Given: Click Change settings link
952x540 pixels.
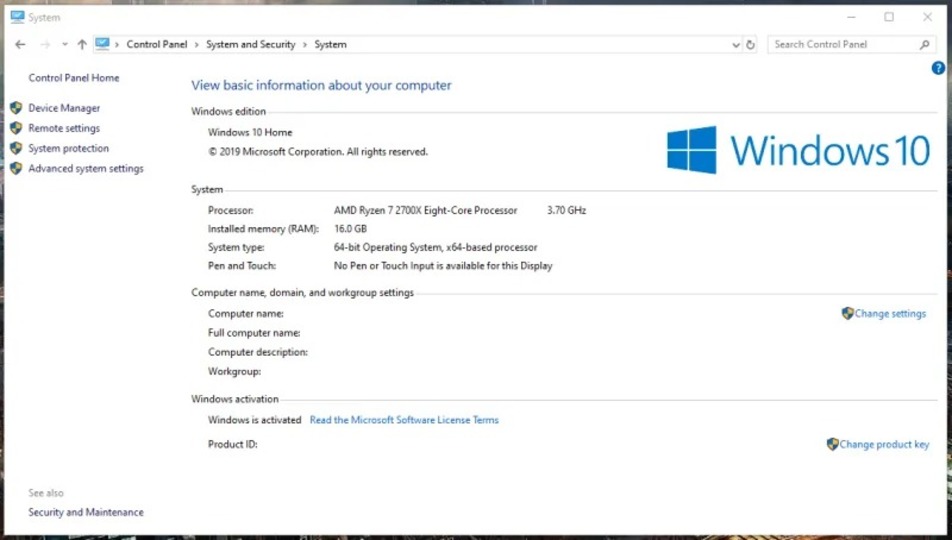Looking at the screenshot, I should [x=890, y=313].
